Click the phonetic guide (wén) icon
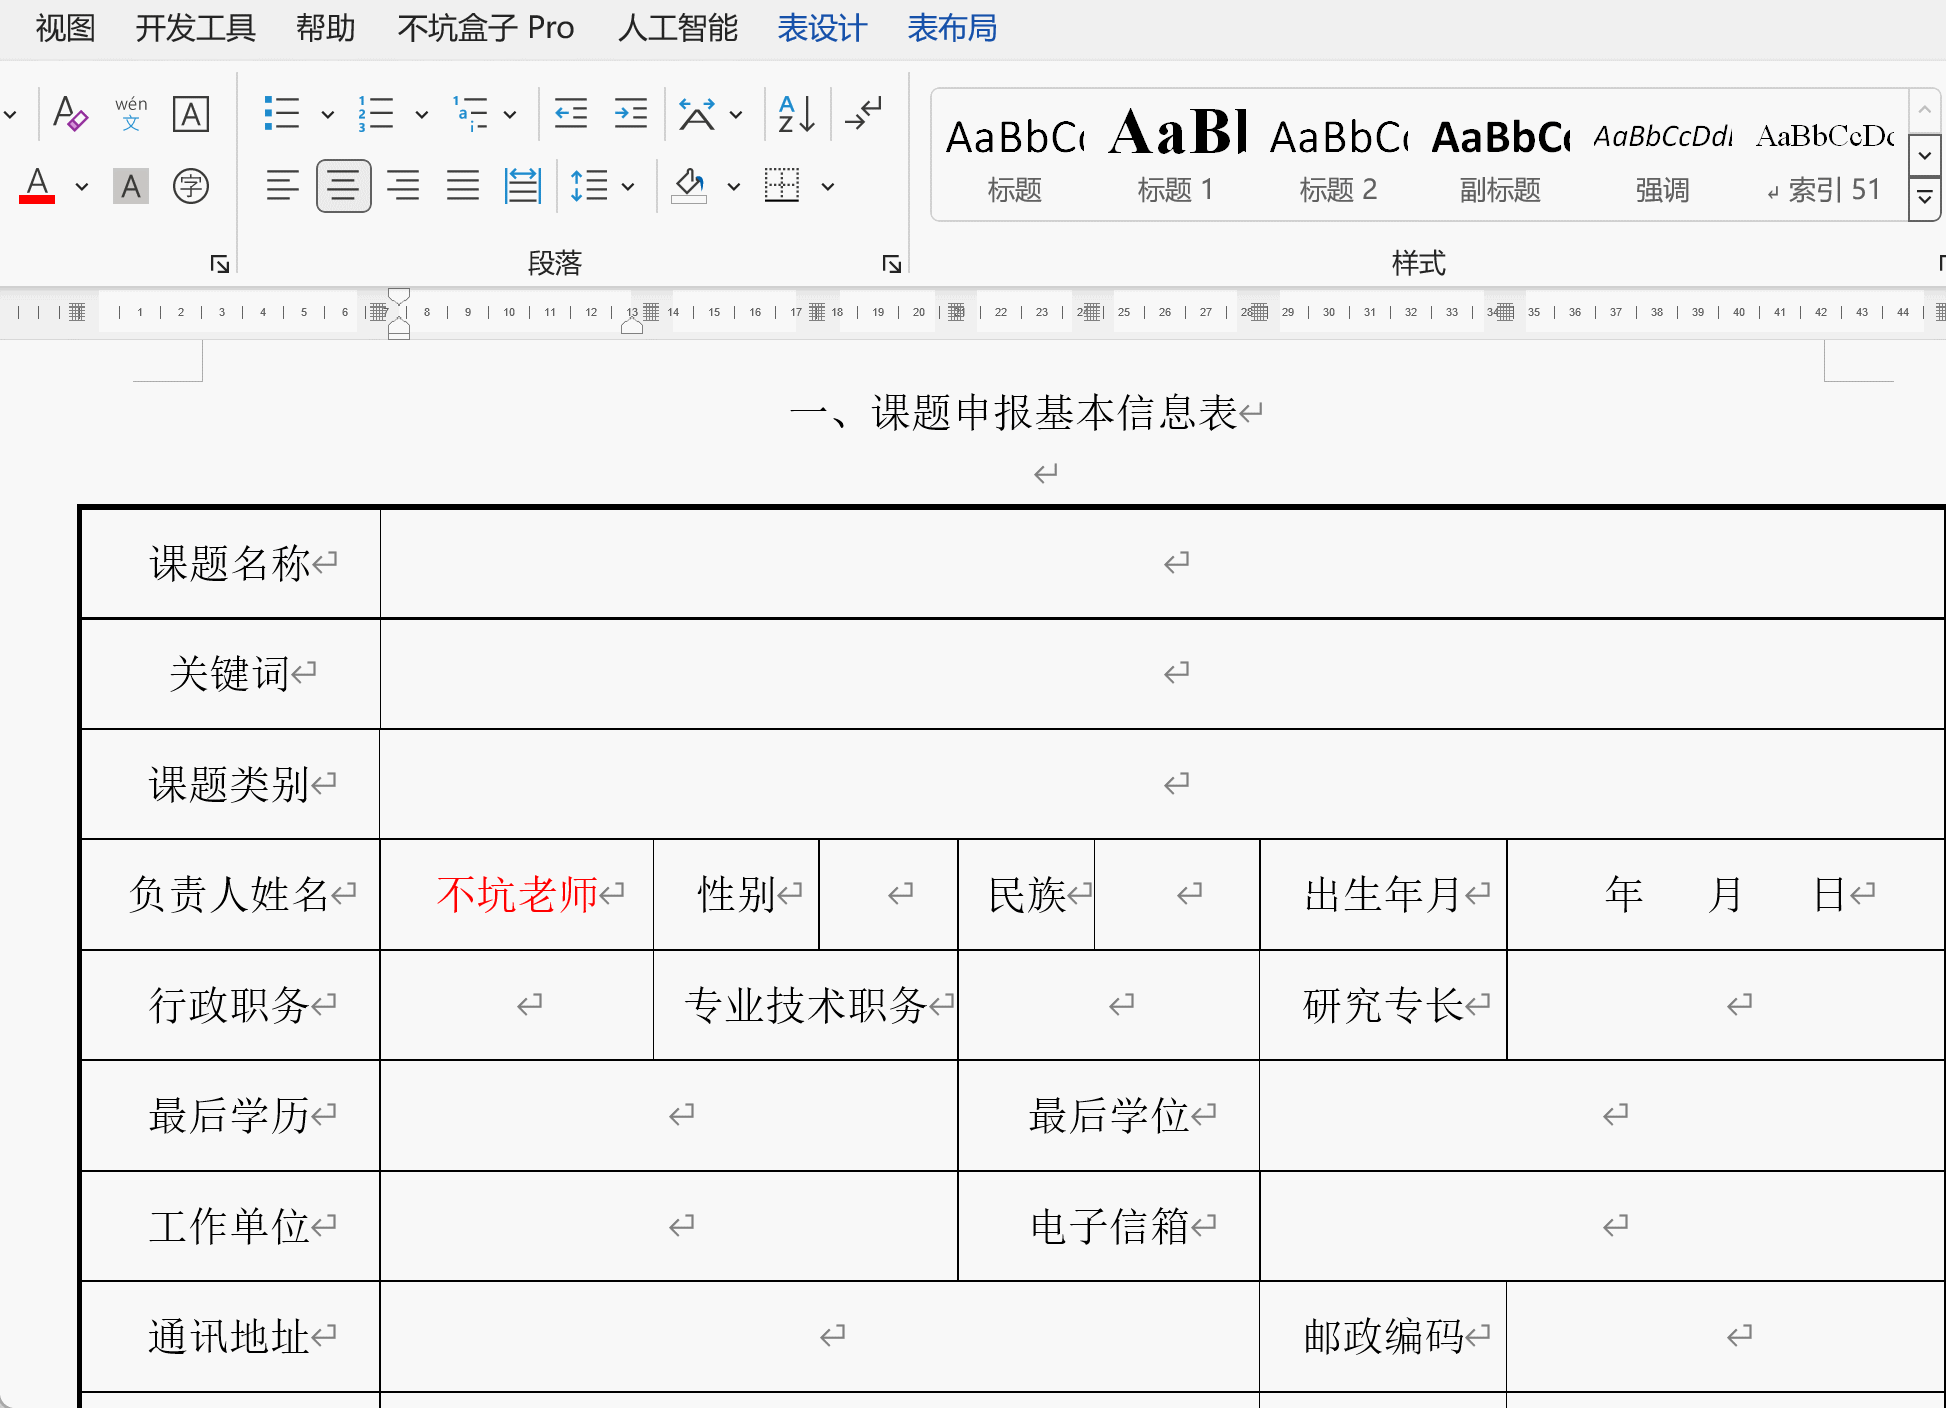This screenshot has height=1408, width=1946. coord(131,114)
